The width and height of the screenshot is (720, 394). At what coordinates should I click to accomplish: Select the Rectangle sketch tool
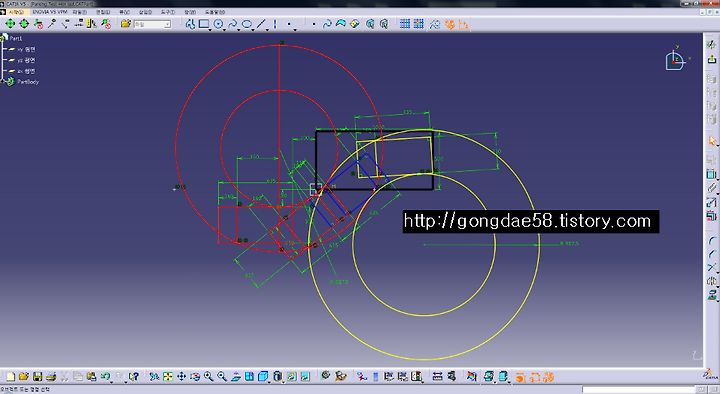point(204,24)
